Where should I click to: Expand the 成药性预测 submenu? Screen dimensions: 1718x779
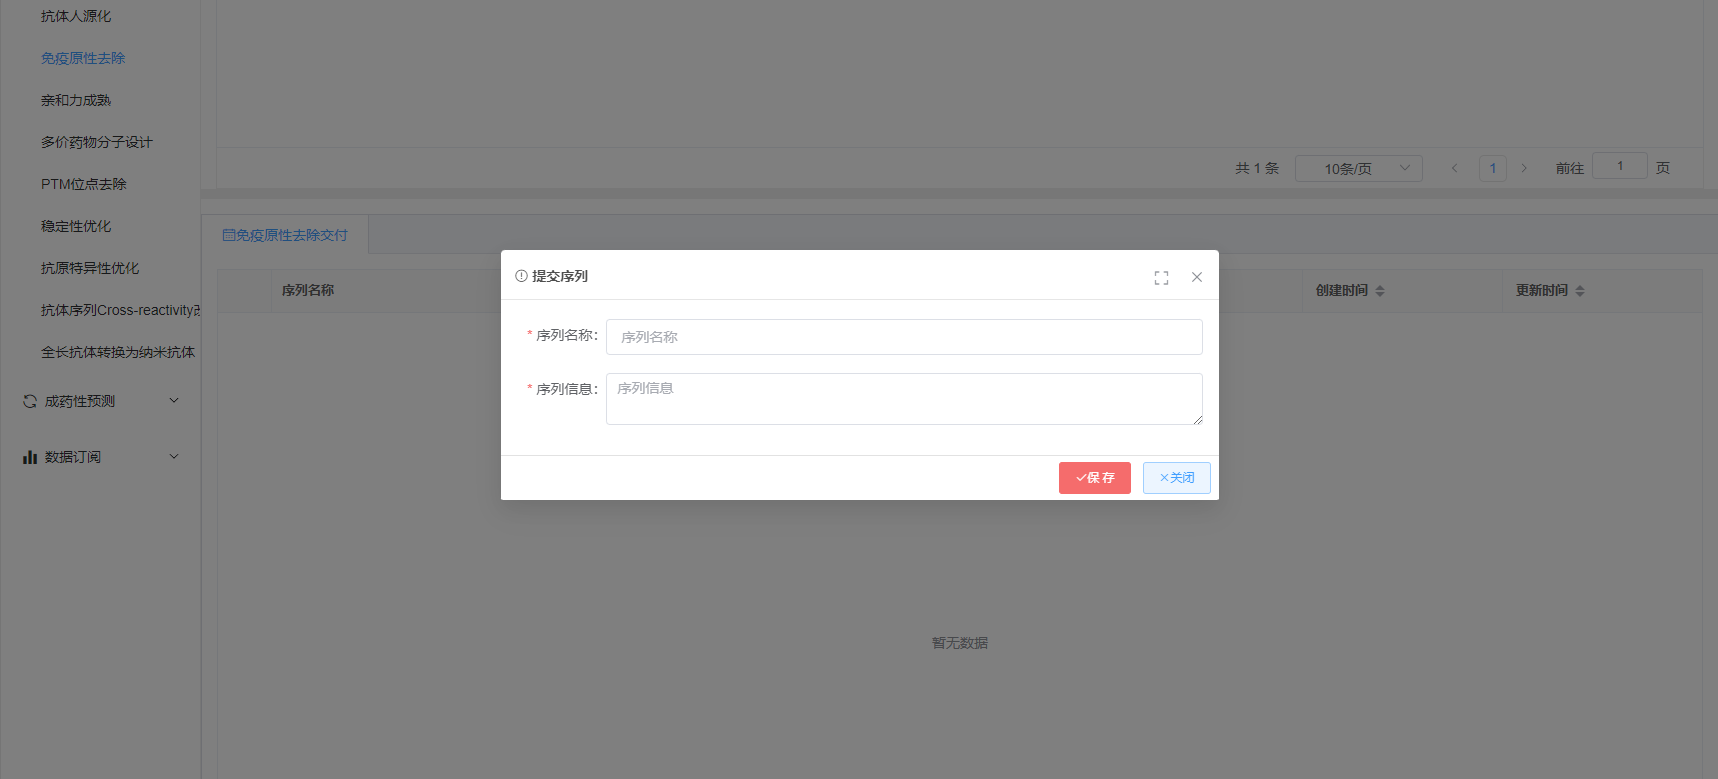pos(100,401)
